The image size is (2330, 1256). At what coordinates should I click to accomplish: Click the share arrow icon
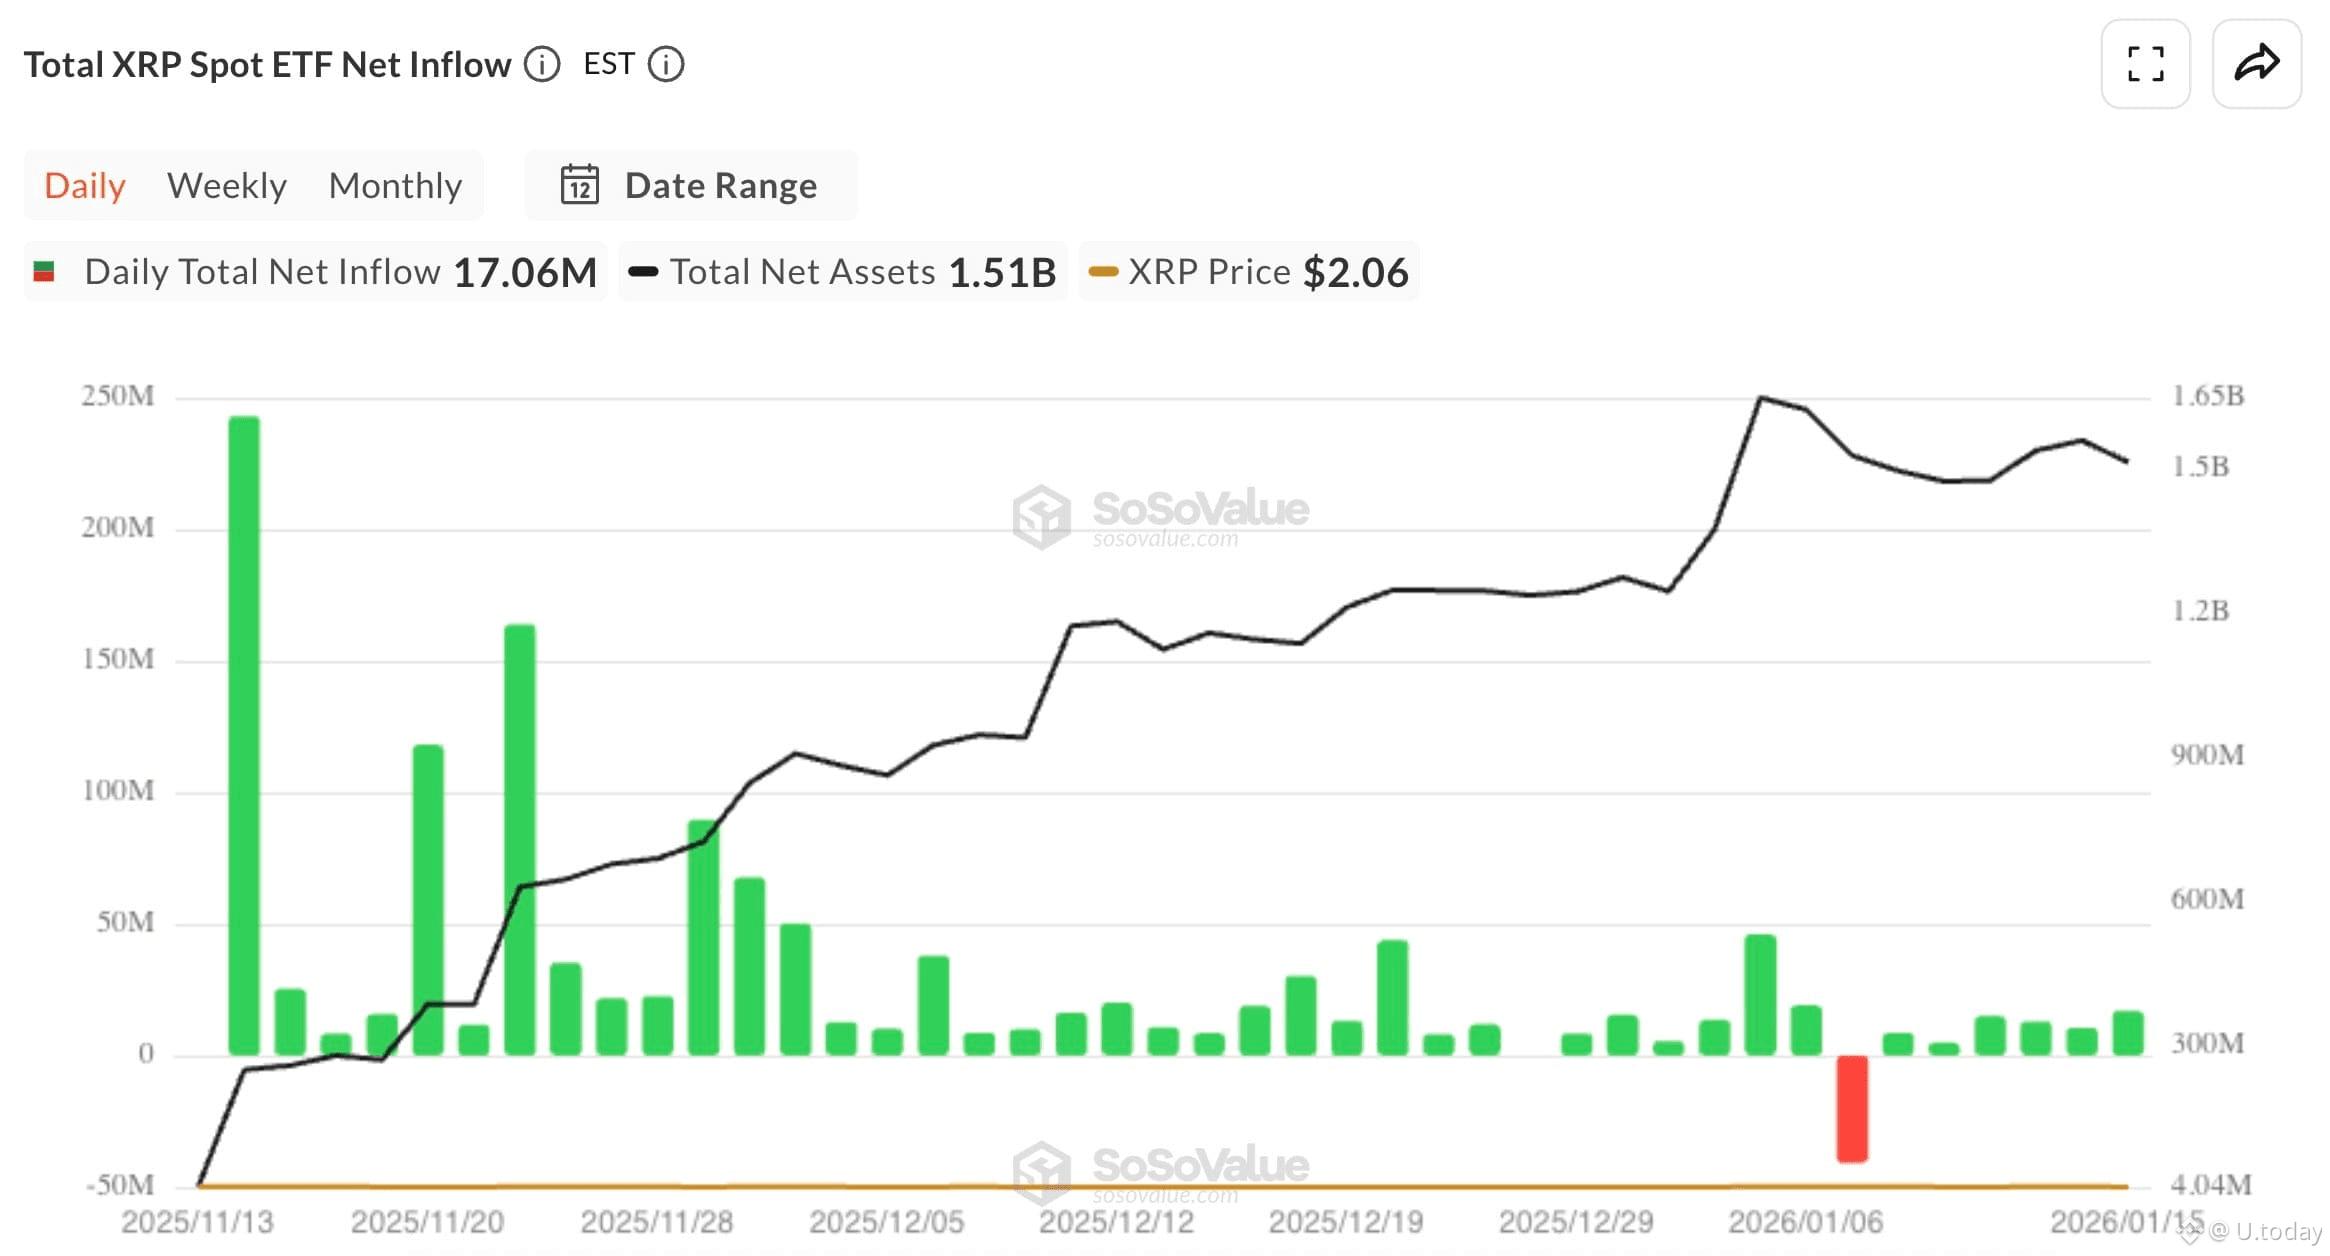(x=2256, y=64)
